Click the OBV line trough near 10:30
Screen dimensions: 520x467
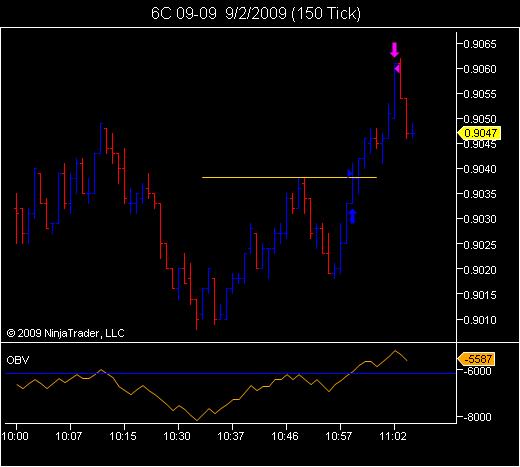[x=197, y=420]
